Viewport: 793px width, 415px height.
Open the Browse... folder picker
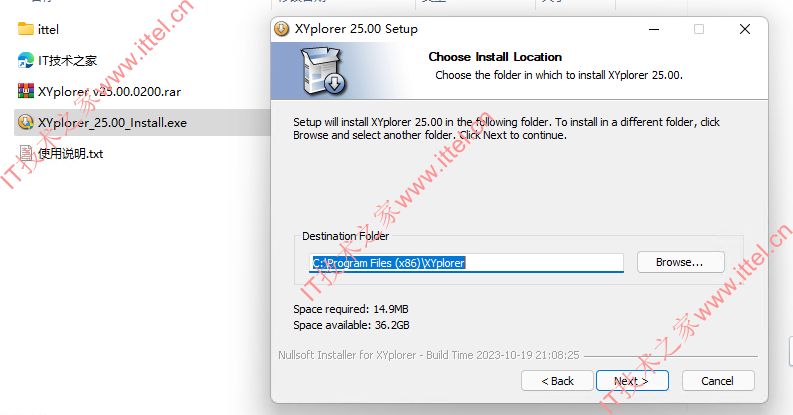pos(680,262)
